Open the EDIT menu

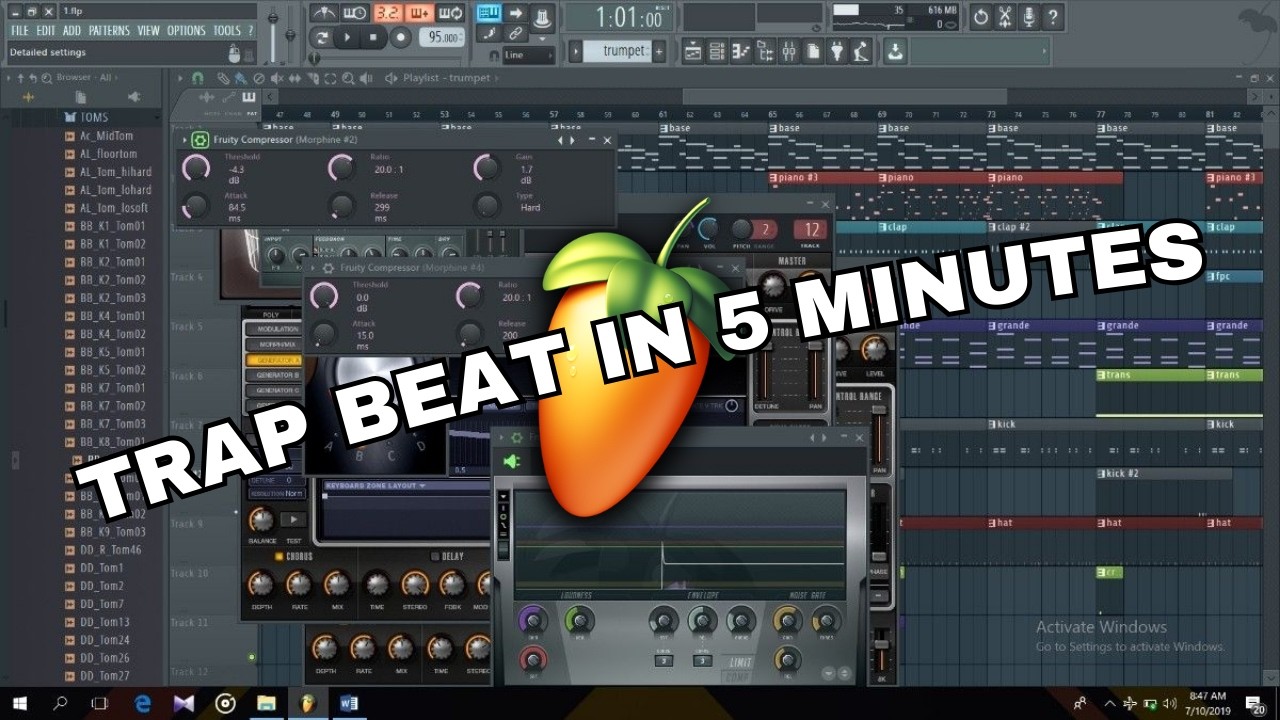(46, 31)
